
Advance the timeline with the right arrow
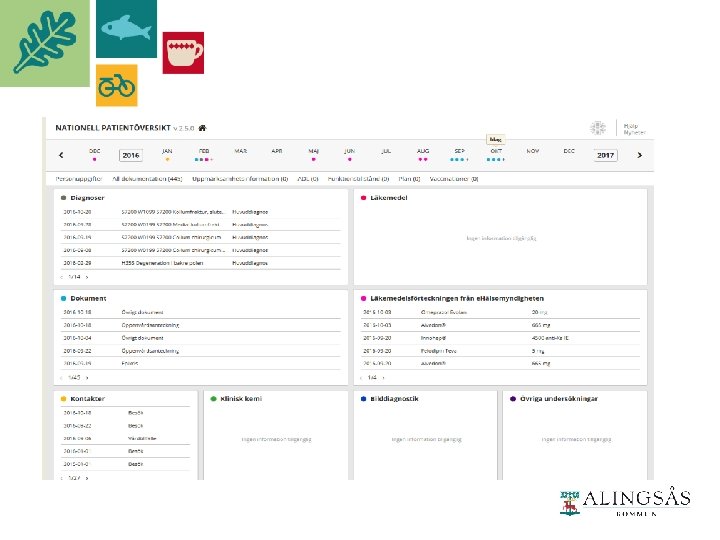[x=639, y=155]
